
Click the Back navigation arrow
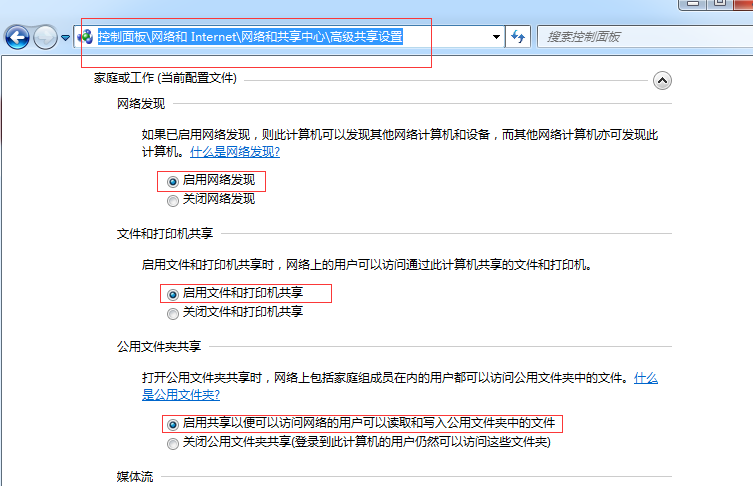(17, 37)
